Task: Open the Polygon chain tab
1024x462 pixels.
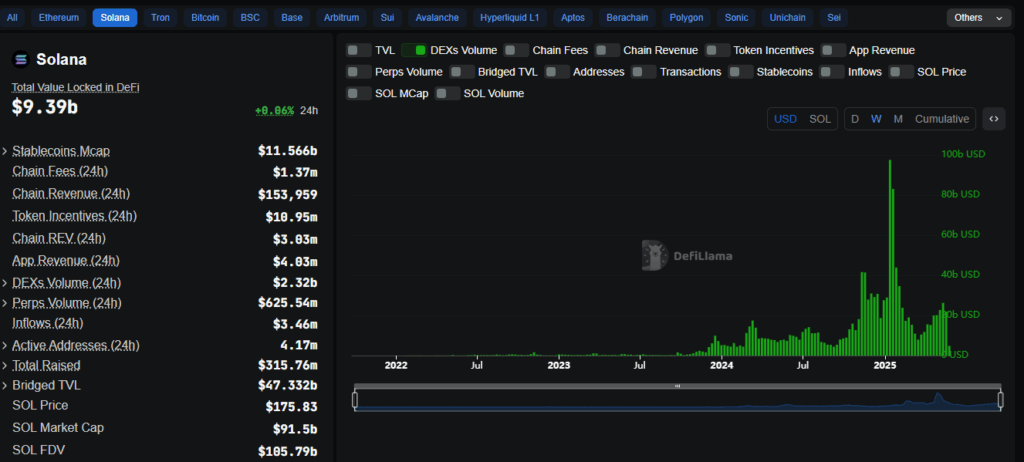Action: click(x=686, y=18)
